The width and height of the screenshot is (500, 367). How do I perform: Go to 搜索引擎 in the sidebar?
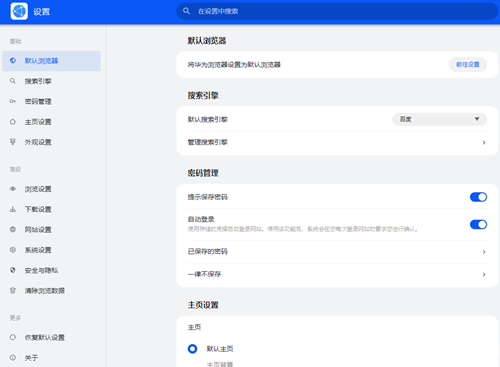(51, 81)
